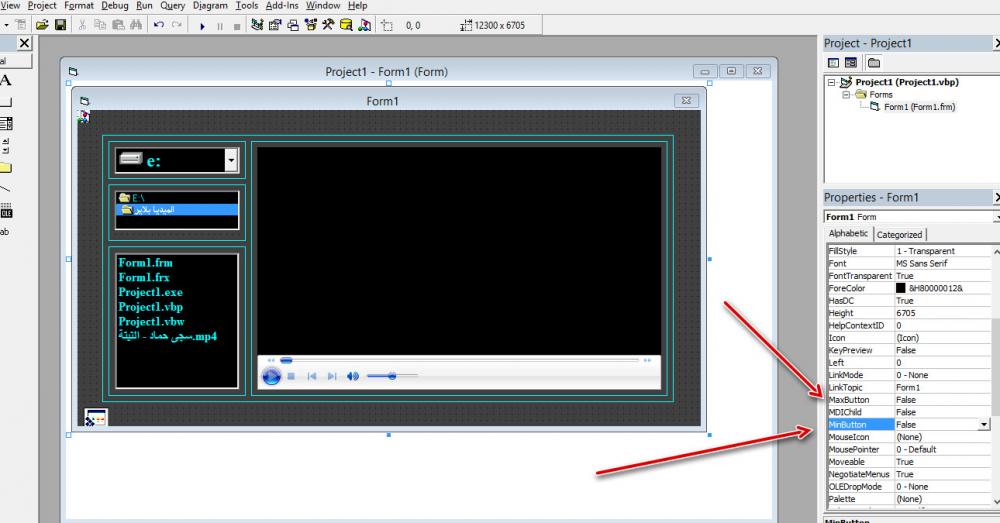
Task: Click the ForeColor black color swatch
Action: coord(901,288)
